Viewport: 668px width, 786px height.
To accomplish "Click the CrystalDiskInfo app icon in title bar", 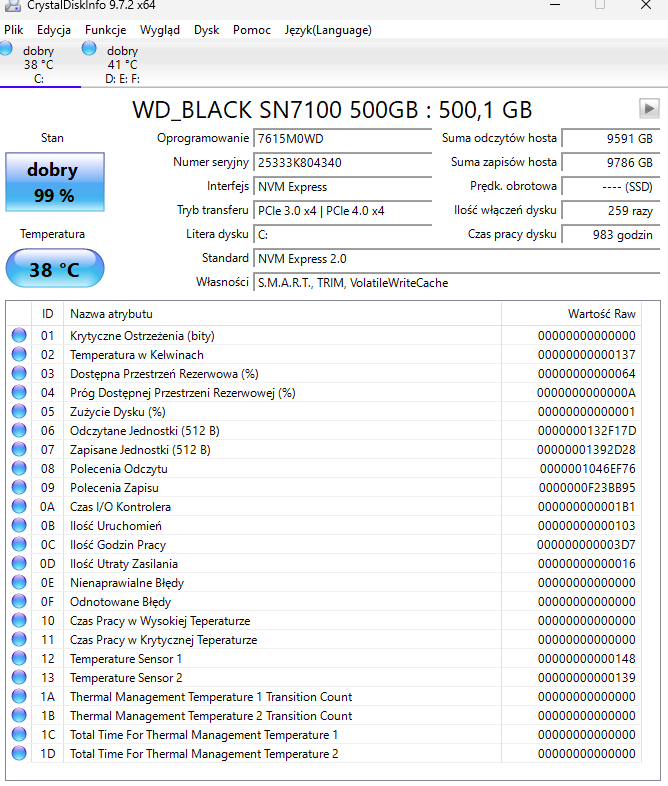I will (x=12, y=7).
